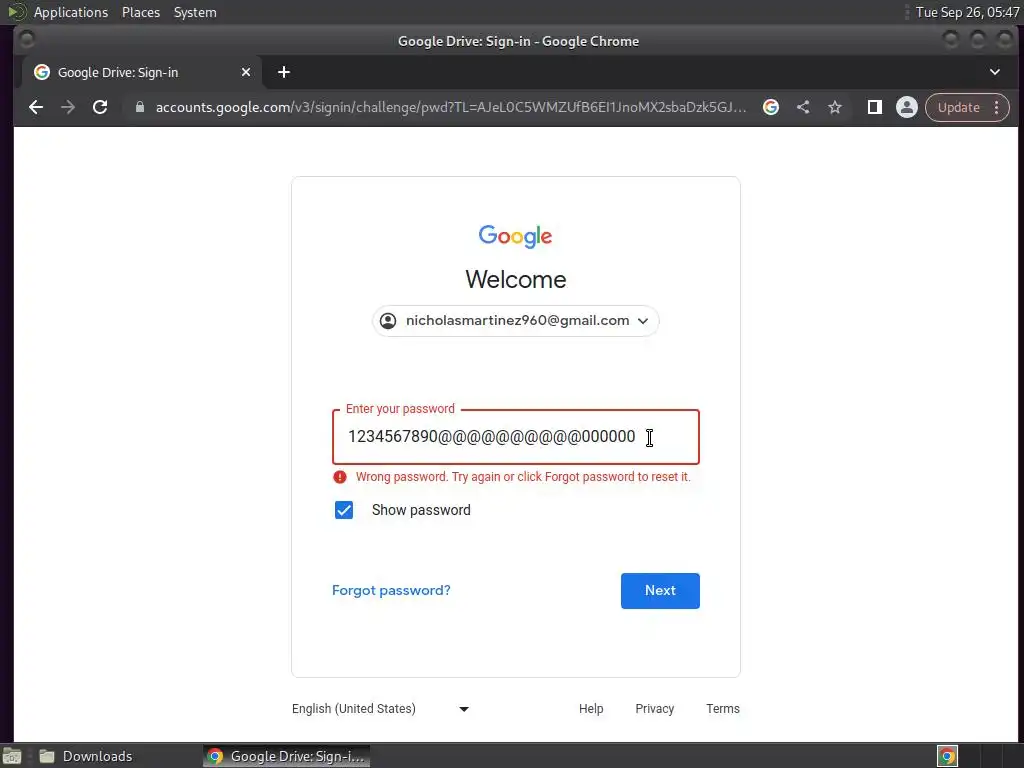Uncheck the Show password checkbox
The image size is (1024, 768).
[x=344, y=510]
